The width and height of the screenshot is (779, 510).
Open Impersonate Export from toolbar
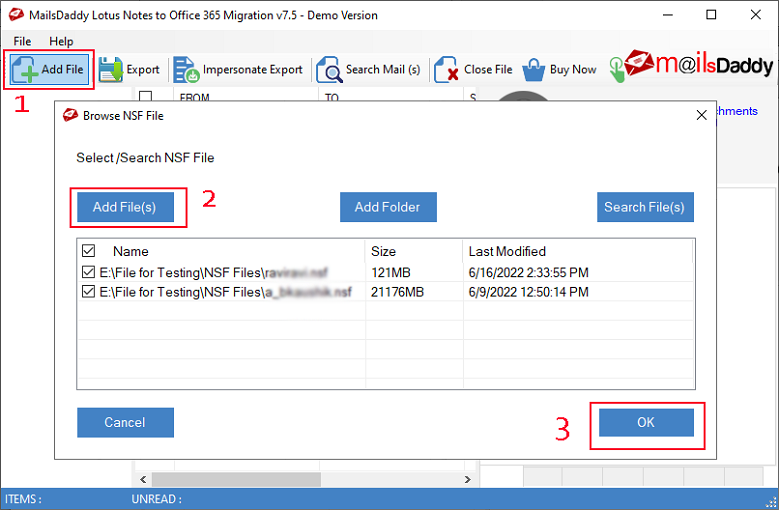point(237,70)
